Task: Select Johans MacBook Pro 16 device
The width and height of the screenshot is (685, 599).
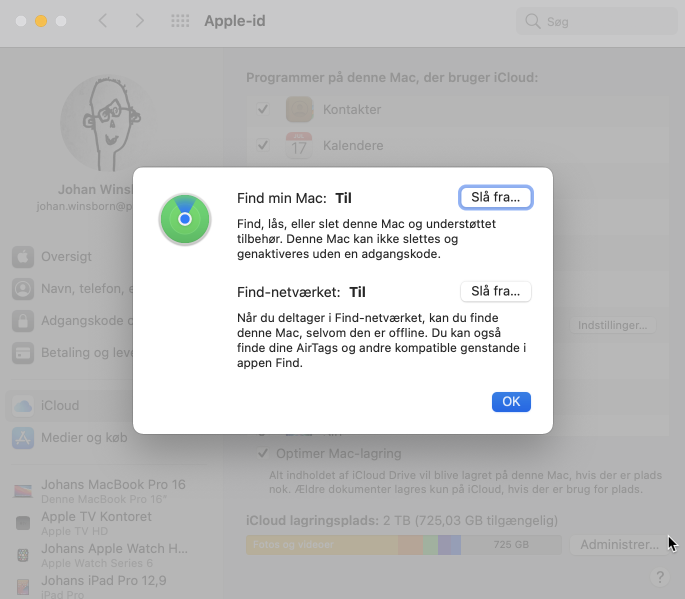Action: point(100,491)
